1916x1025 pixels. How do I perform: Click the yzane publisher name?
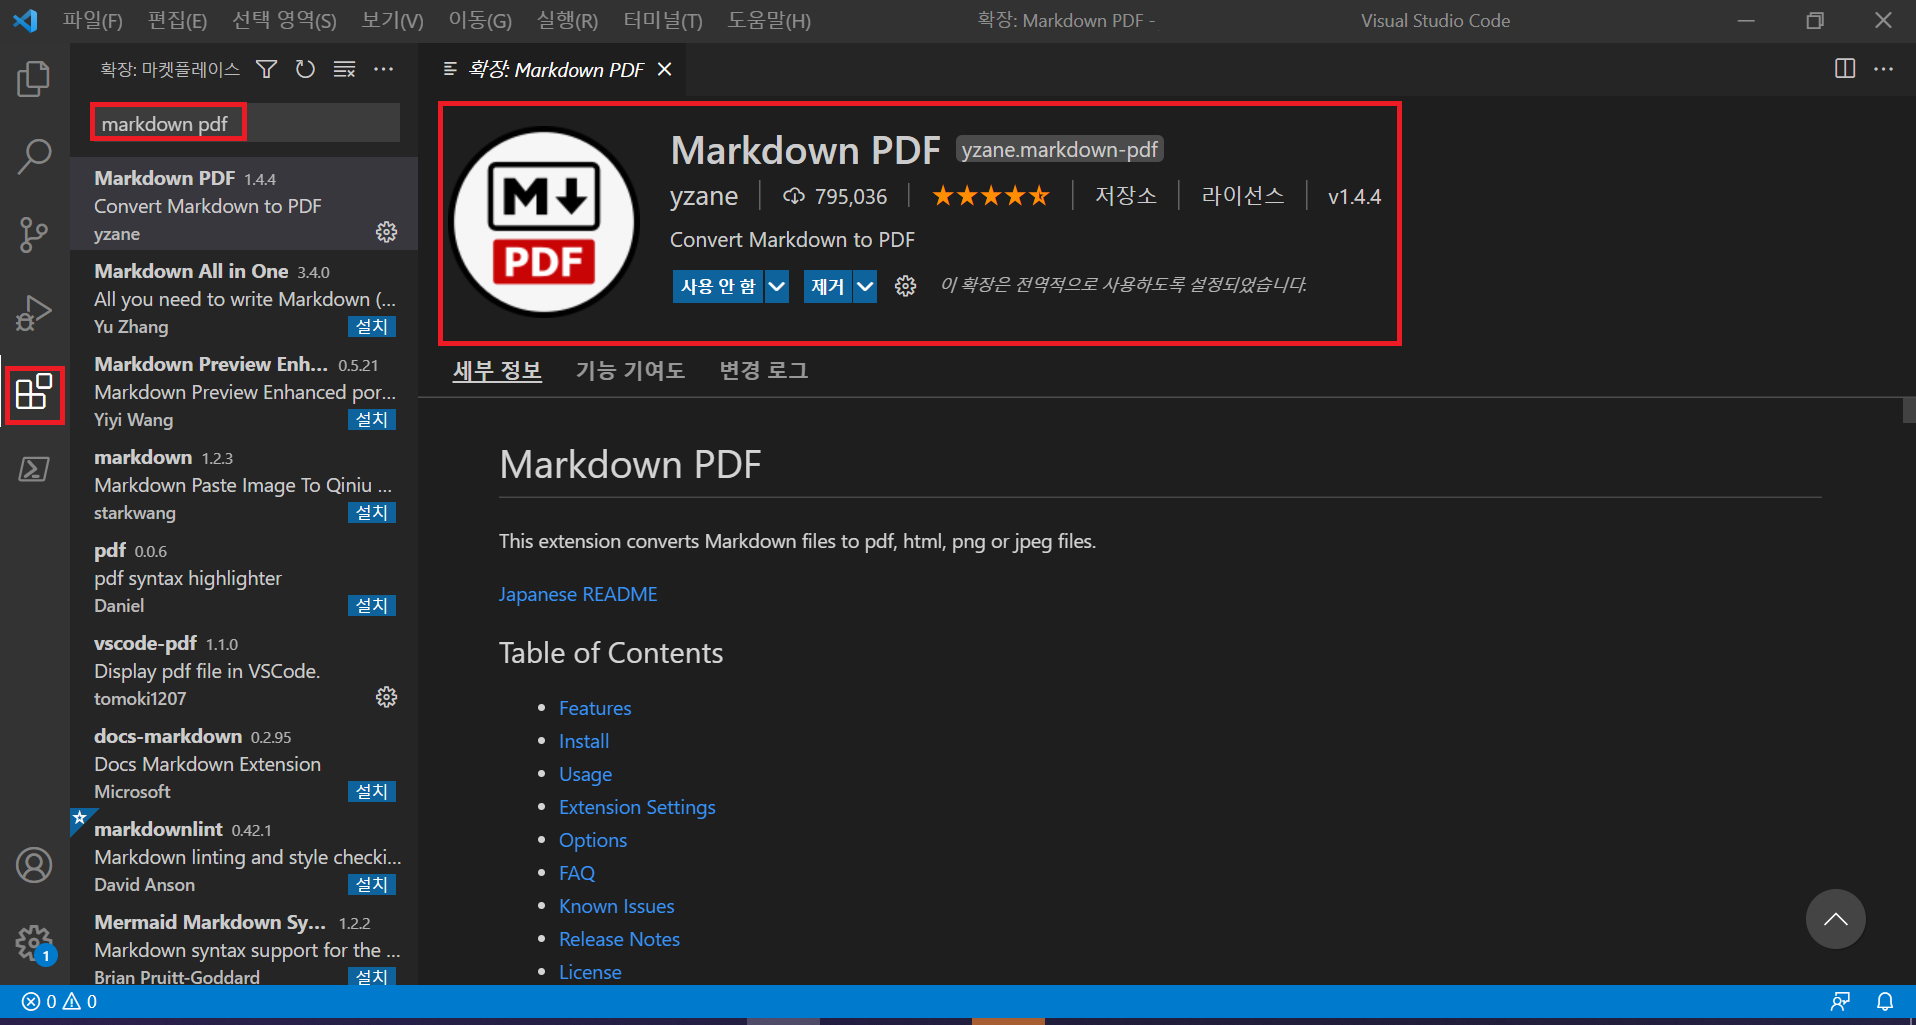(x=704, y=196)
